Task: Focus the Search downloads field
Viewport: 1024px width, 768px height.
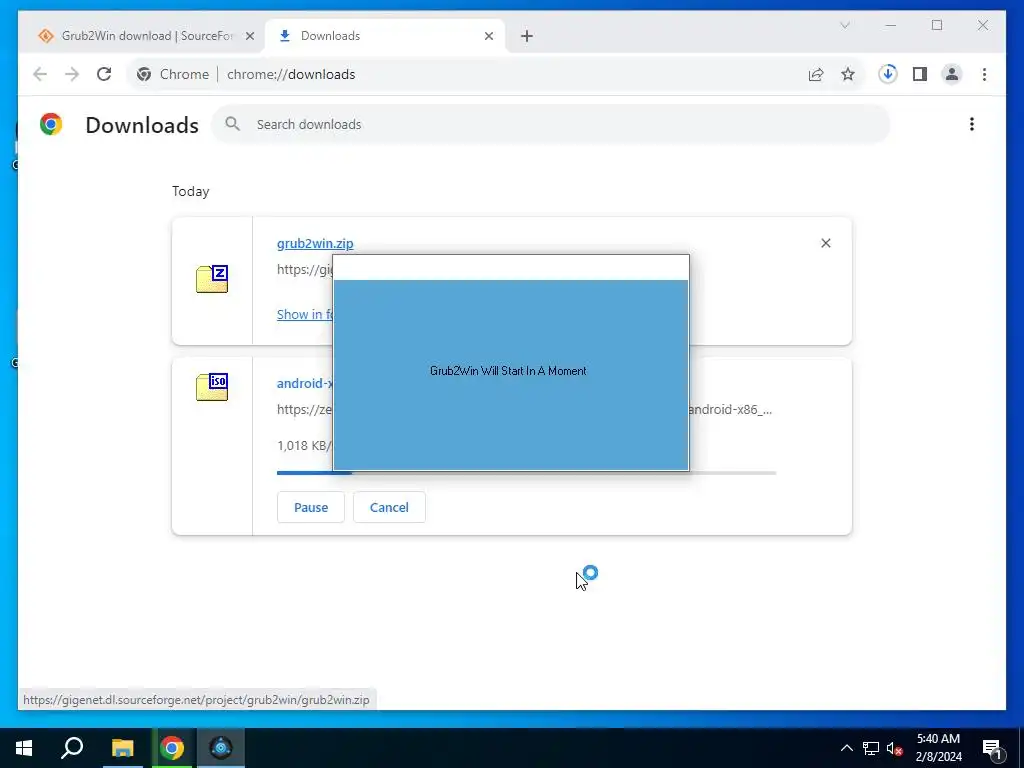Action: (x=551, y=124)
